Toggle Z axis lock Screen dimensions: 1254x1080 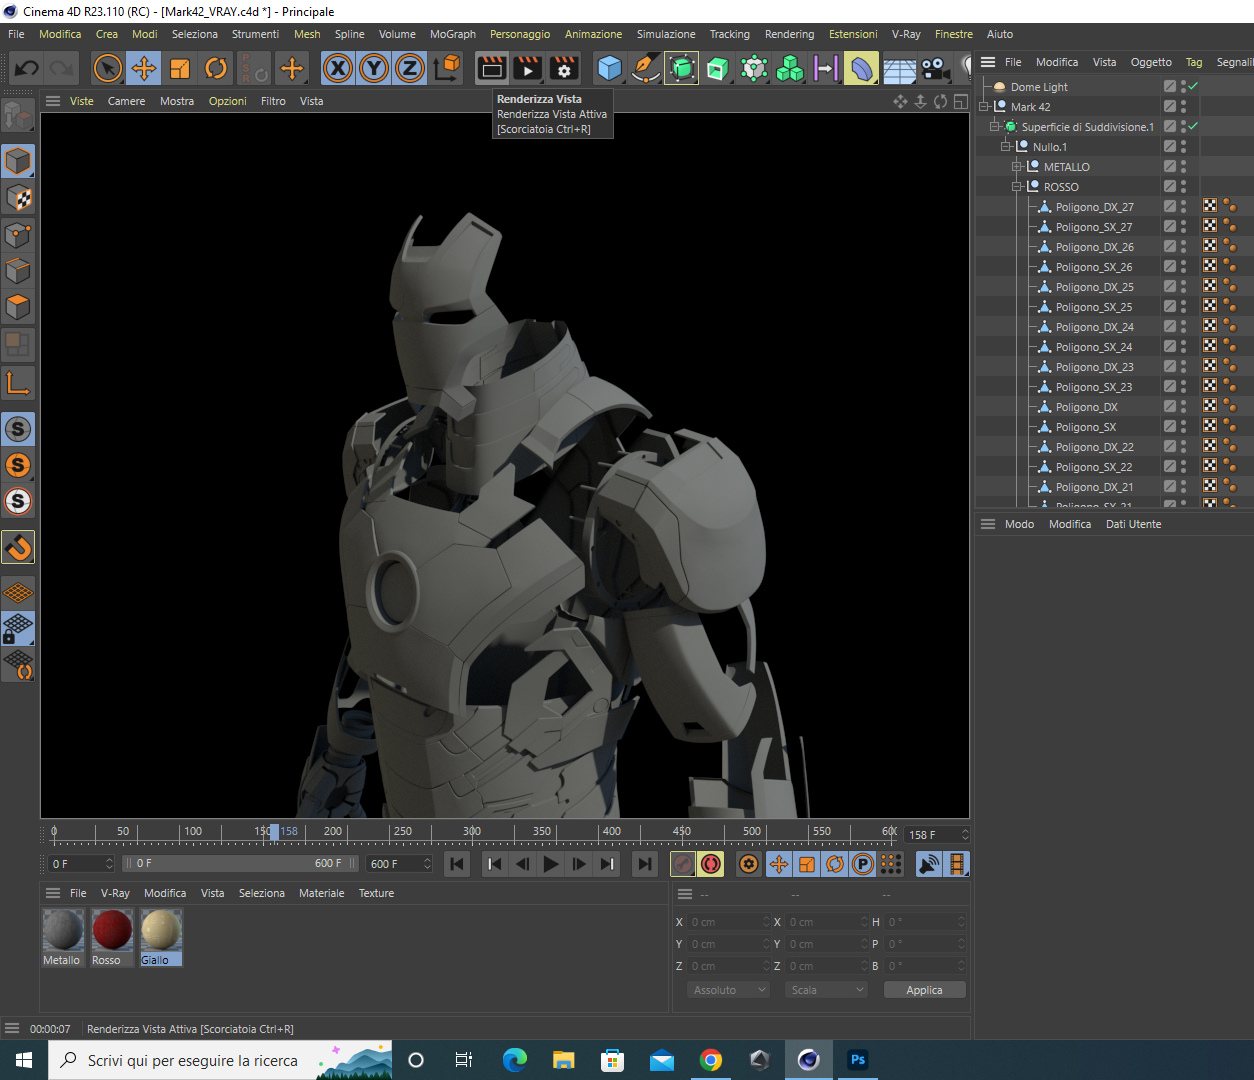(x=410, y=68)
